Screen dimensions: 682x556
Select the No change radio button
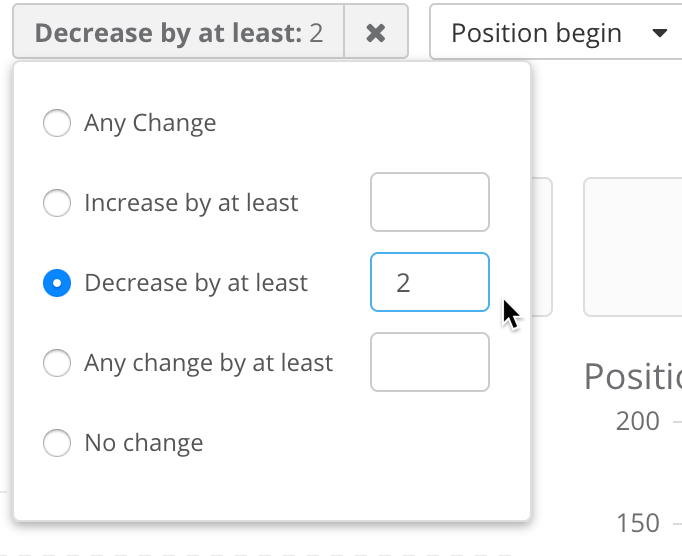point(57,443)
